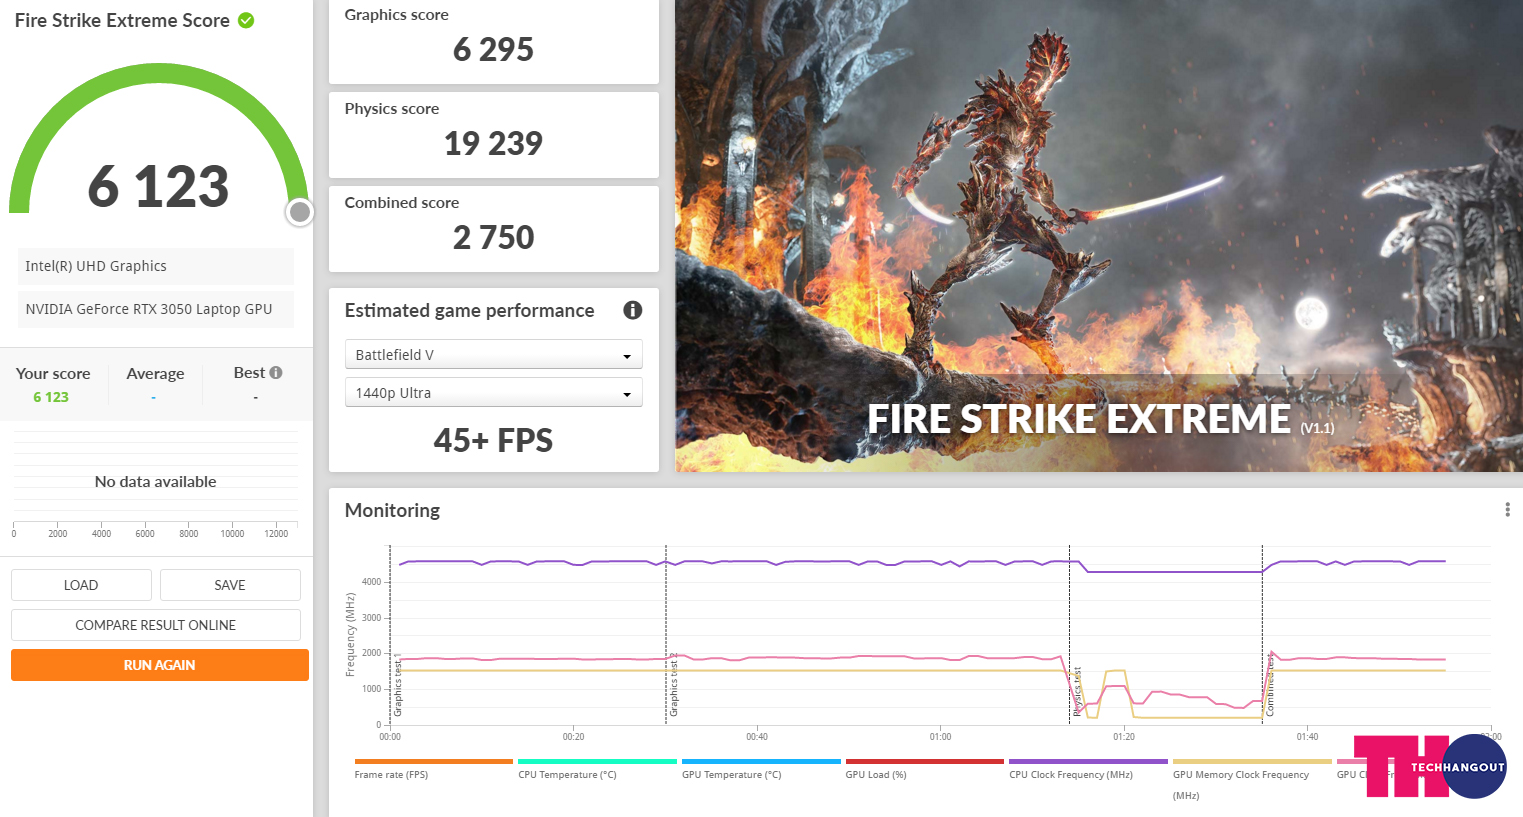Viewport: 1523px width, 817px height.
Task: Click the gray score gauge end marker
Action: [299, 211]
